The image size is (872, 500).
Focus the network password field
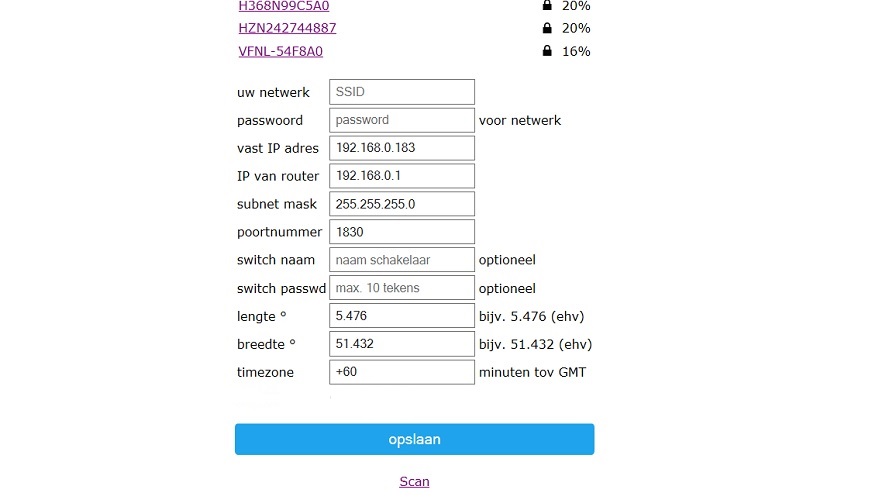coord(401,120)
